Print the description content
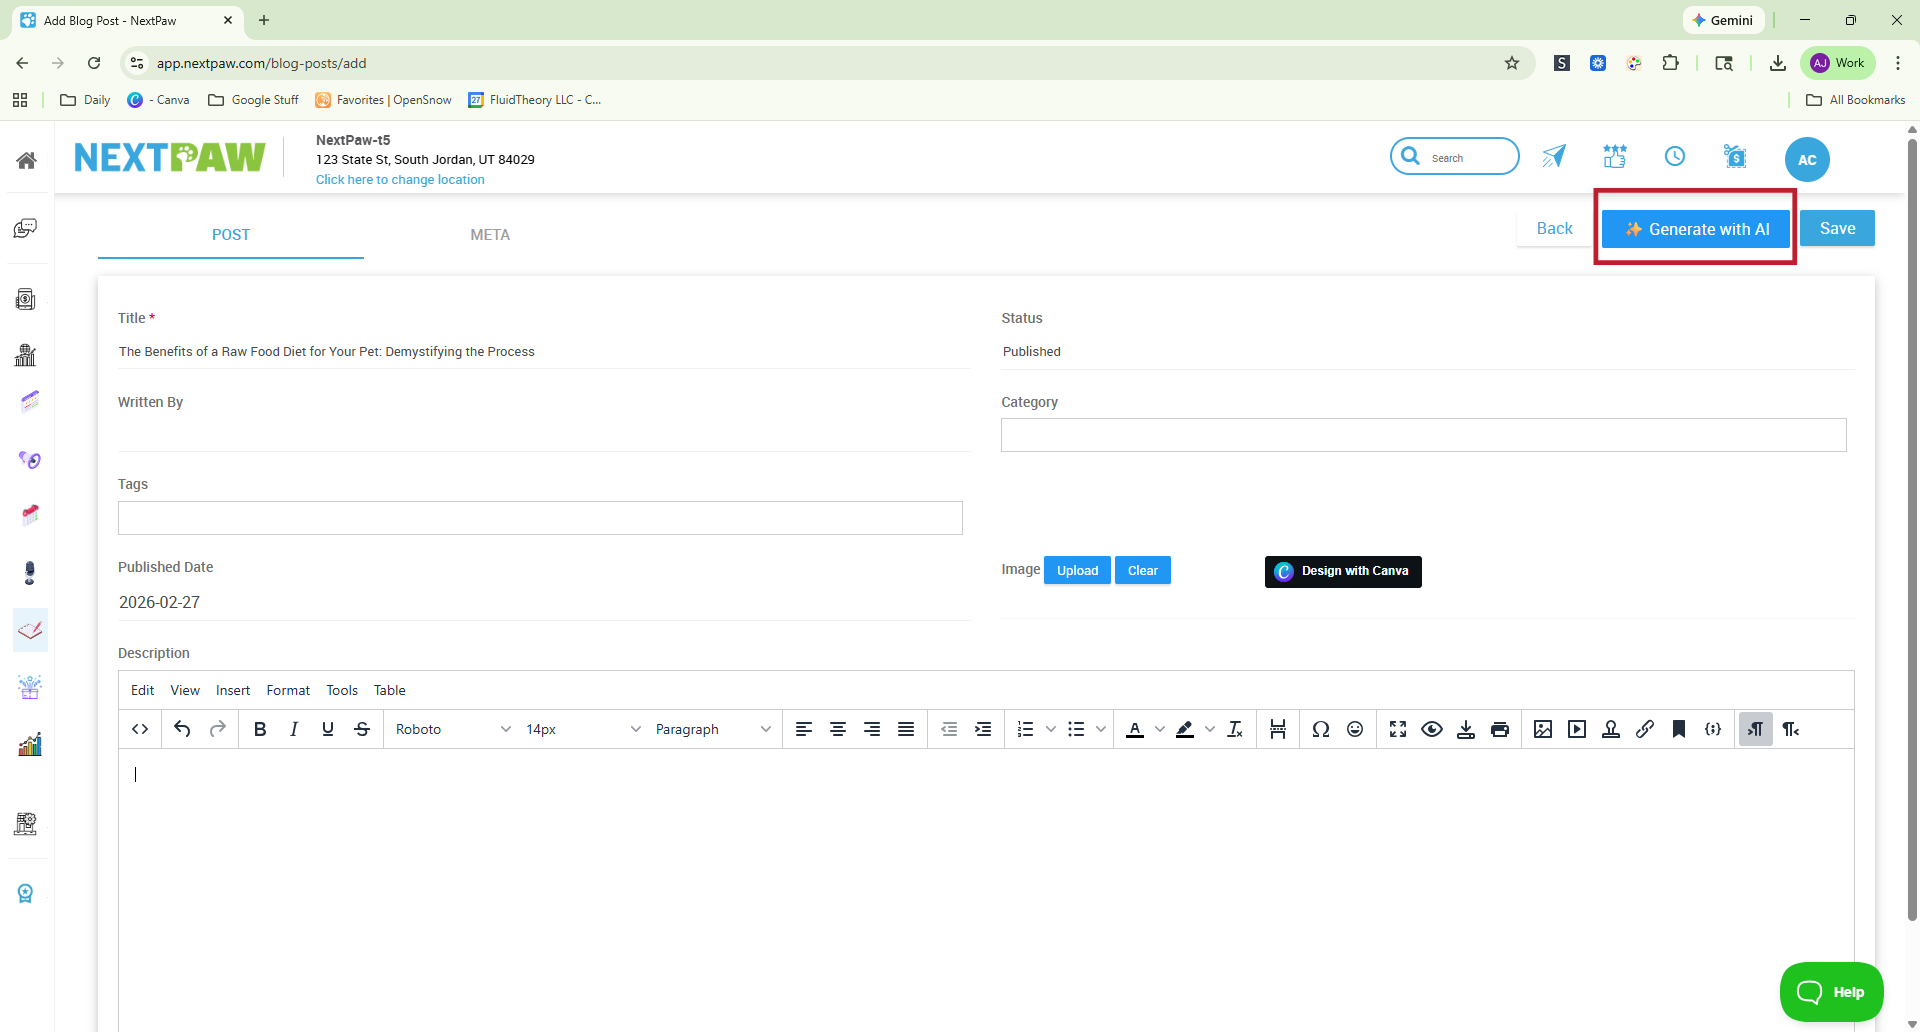This screenshot has height=1032, width=1920. point(1500,729)
